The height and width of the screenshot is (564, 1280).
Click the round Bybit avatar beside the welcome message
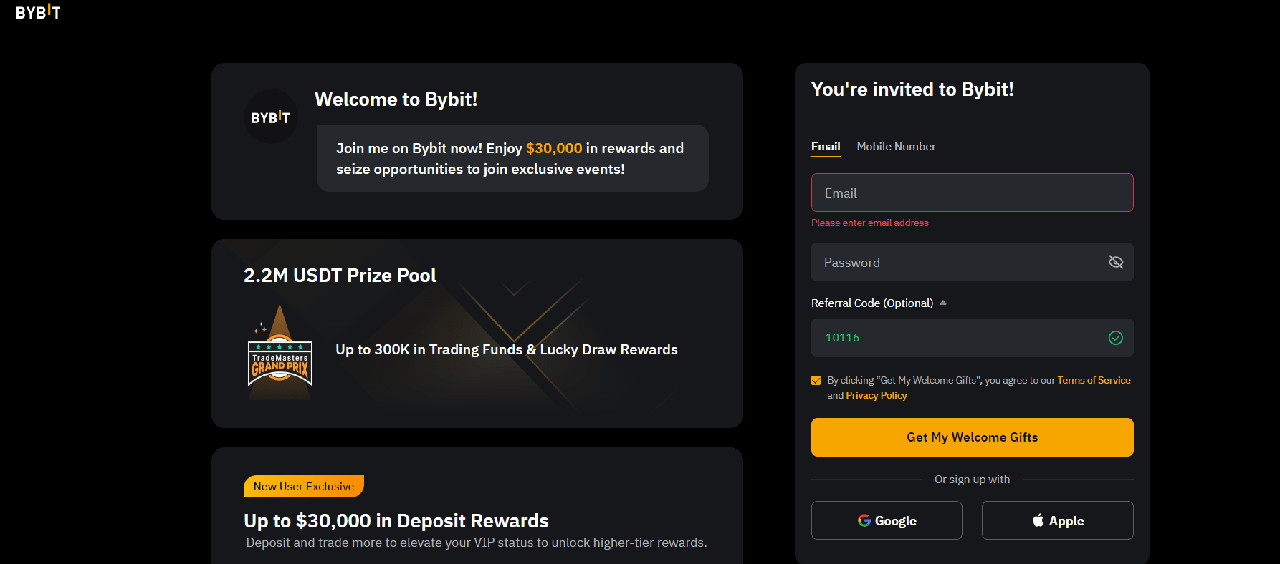coord(271,117)
